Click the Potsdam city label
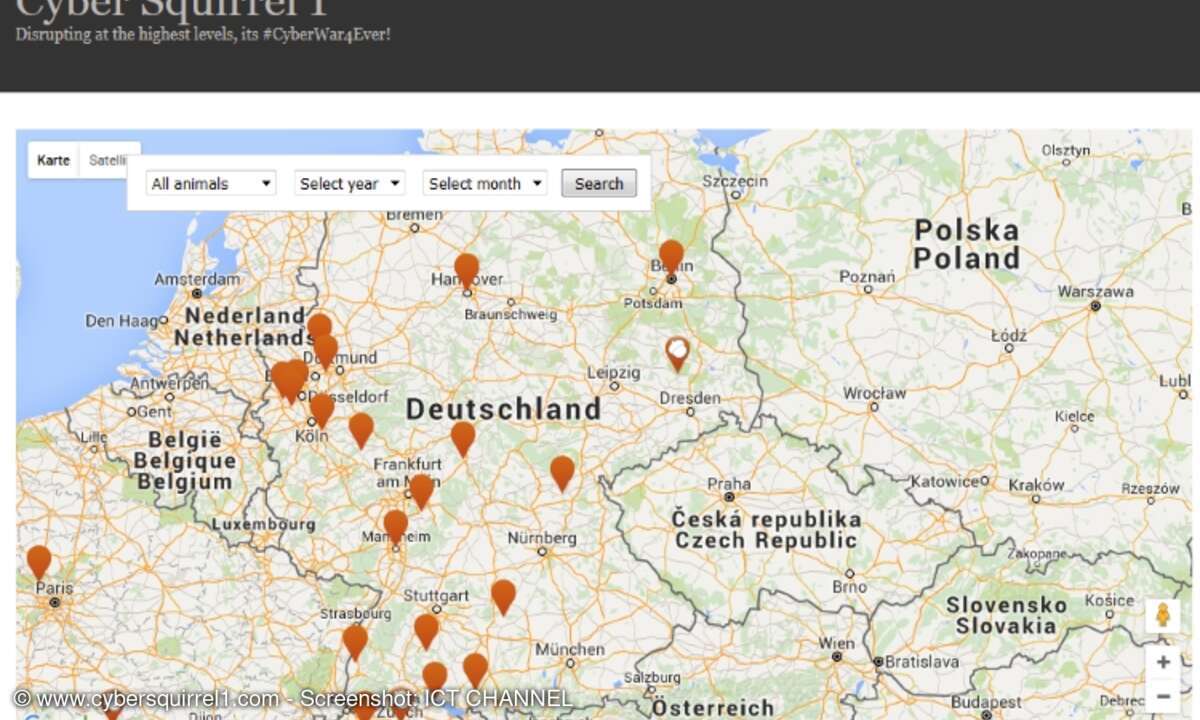 tap(653, 302)
